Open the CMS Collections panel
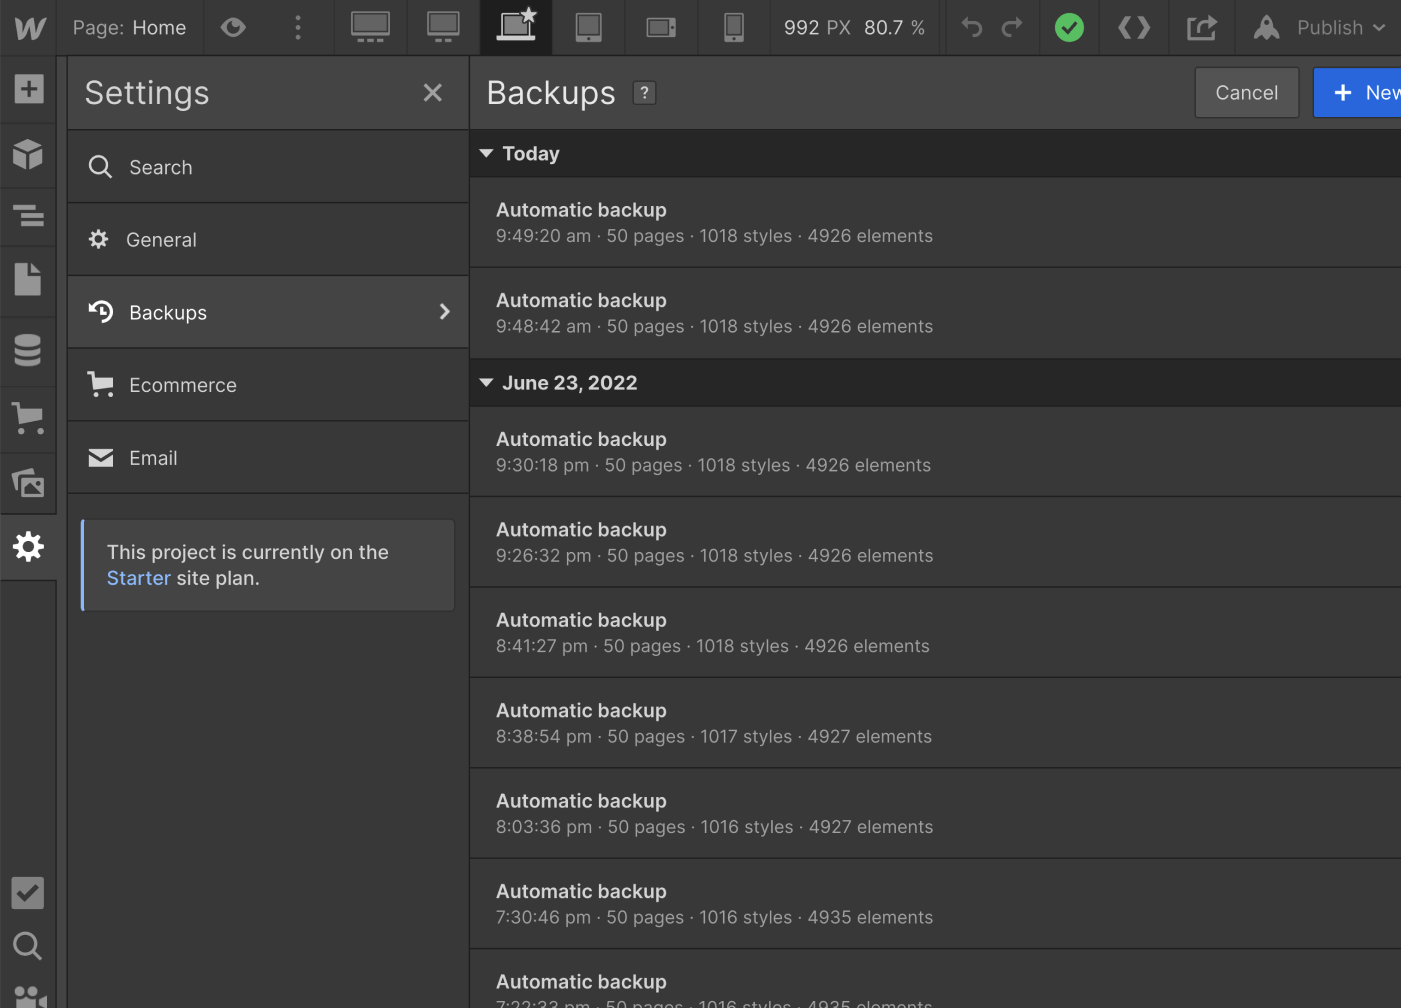 point(28,350)
